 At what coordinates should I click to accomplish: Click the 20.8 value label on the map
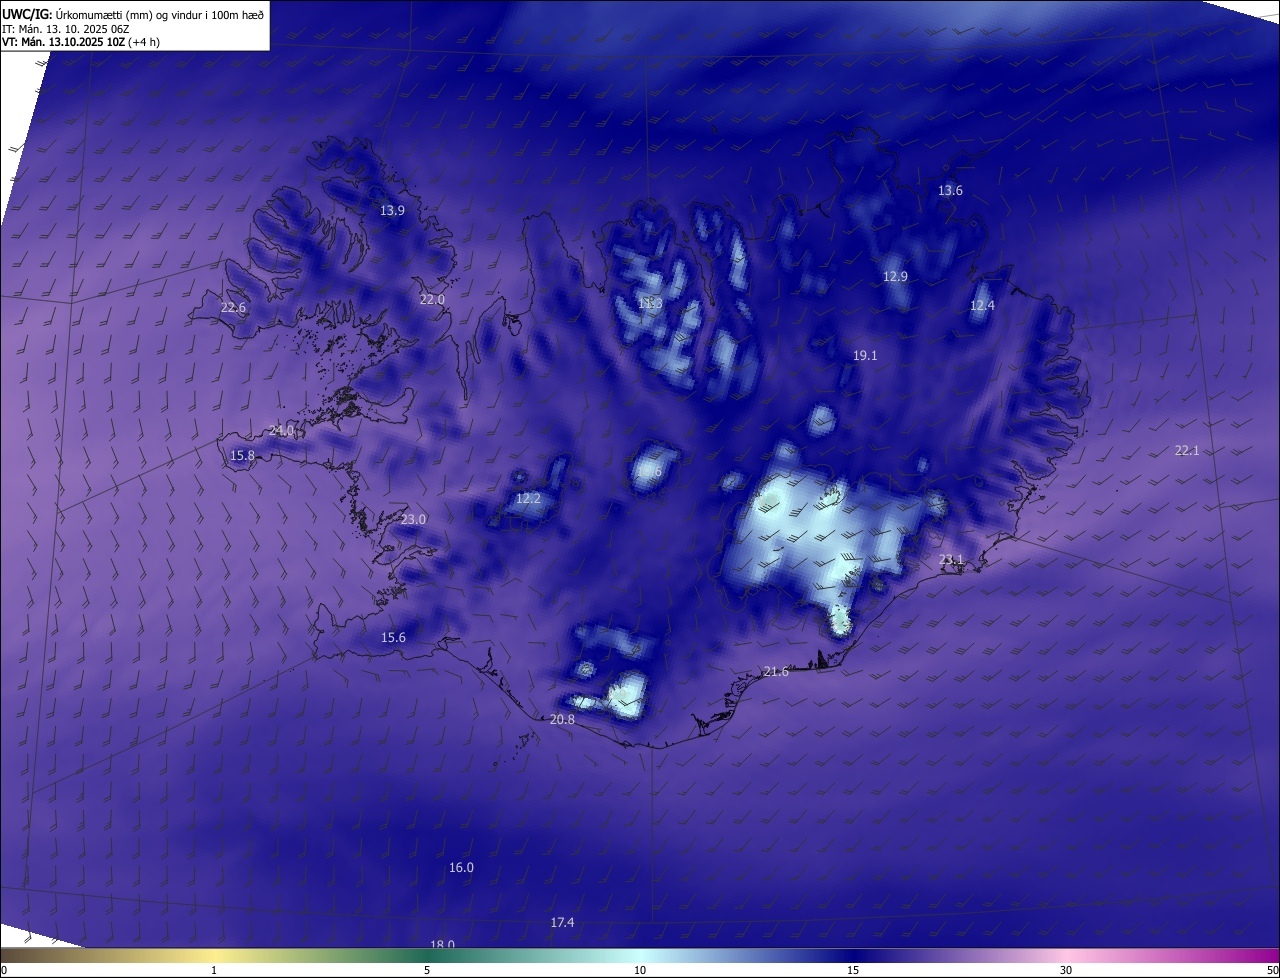(x=563, y=720)
